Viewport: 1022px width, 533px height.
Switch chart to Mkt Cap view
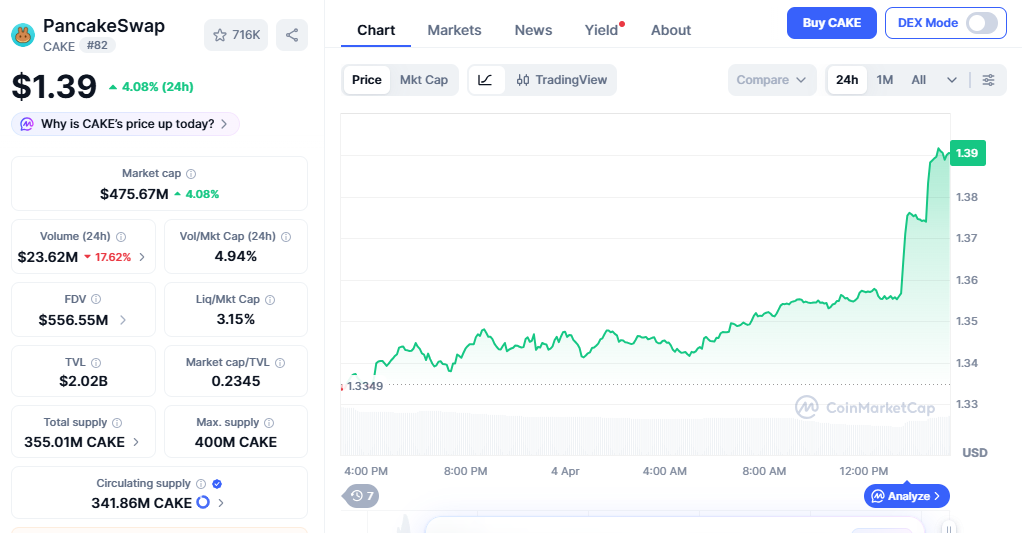click(x=424, y=80)
